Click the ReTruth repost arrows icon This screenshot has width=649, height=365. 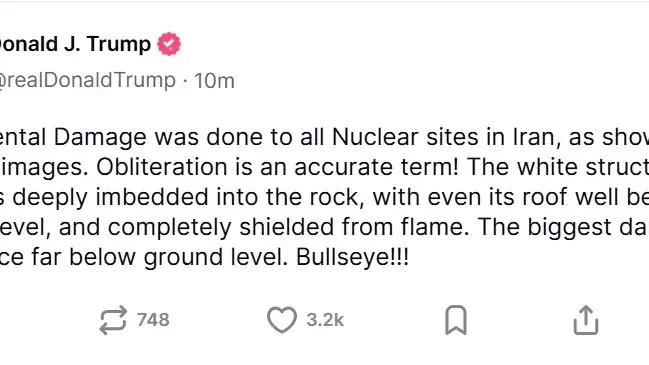113,320
